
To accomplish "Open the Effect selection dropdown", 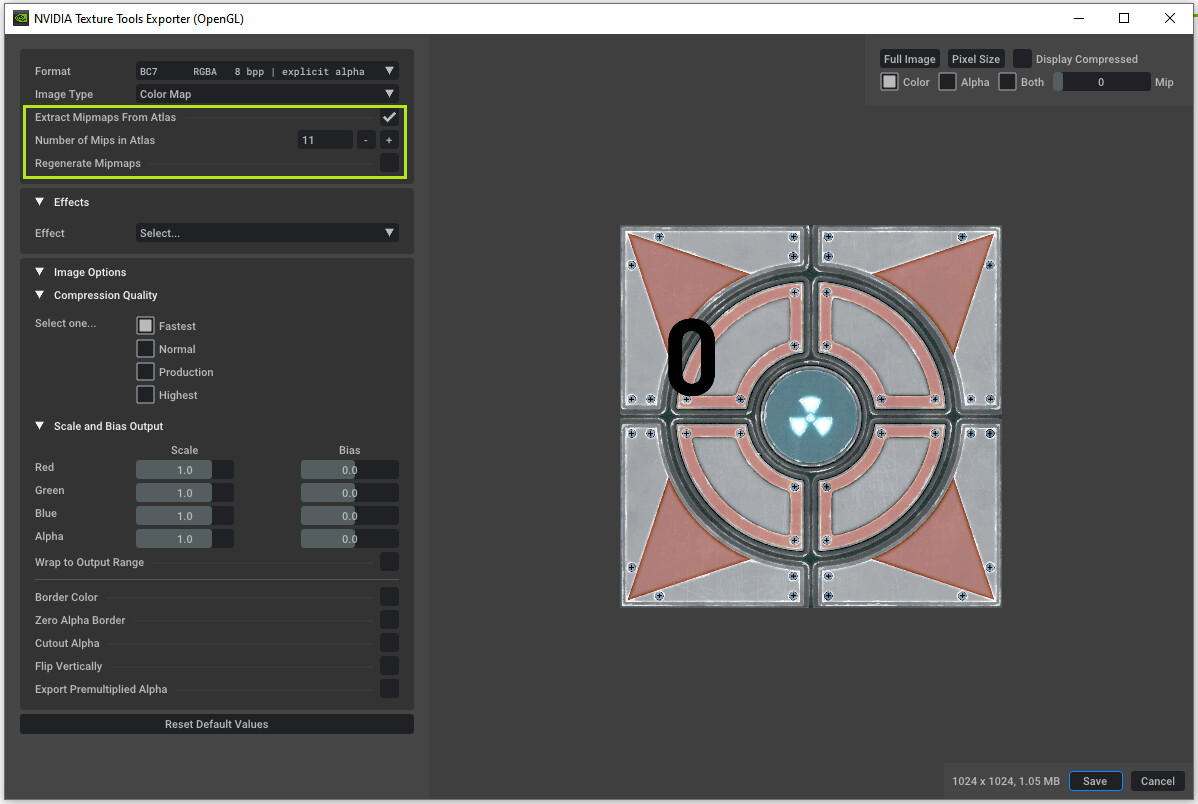I will [265, 232].
